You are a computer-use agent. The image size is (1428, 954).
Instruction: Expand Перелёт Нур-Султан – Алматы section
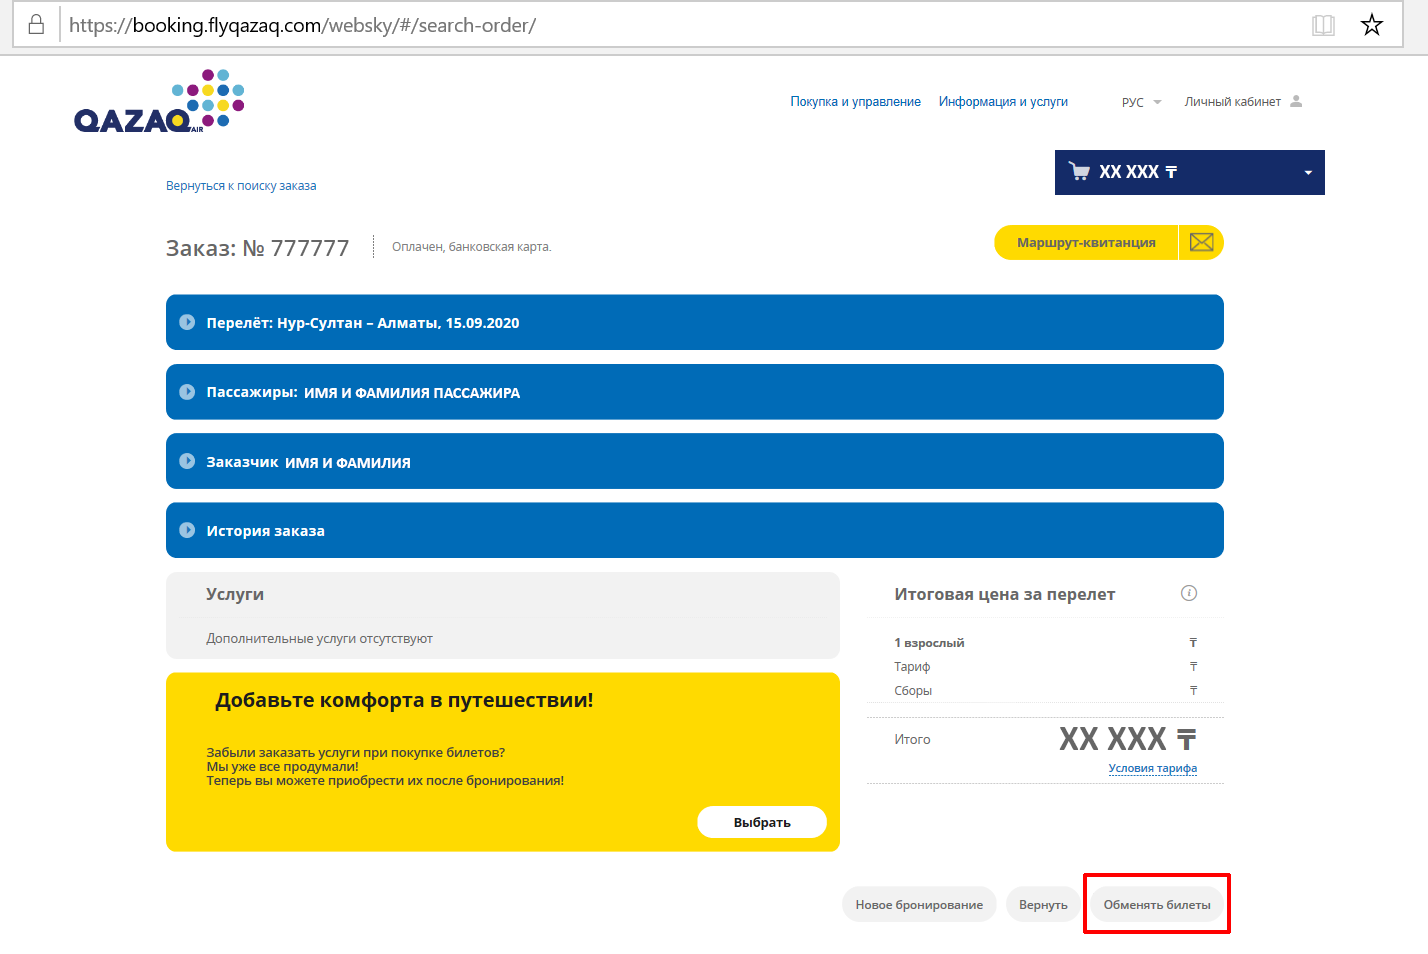pyautogui.click(x=695, y=322)
